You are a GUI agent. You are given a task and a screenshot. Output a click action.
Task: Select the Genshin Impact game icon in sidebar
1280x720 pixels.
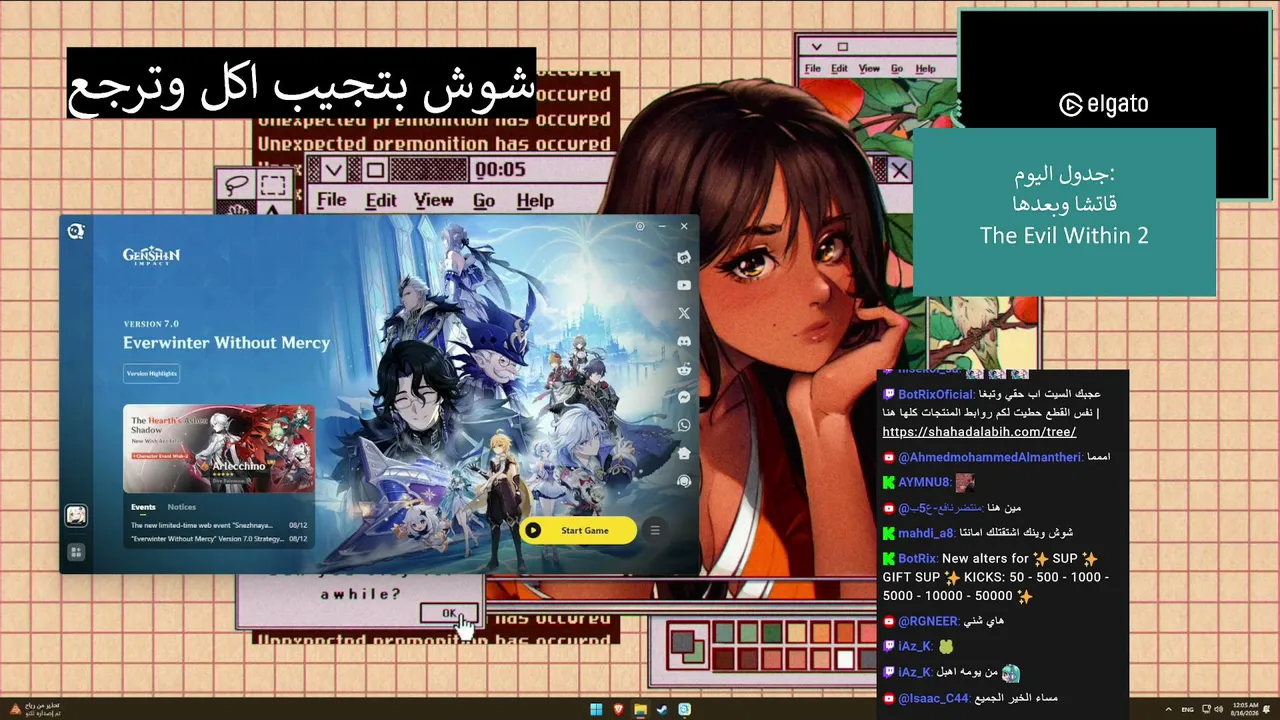pos(76,515)
